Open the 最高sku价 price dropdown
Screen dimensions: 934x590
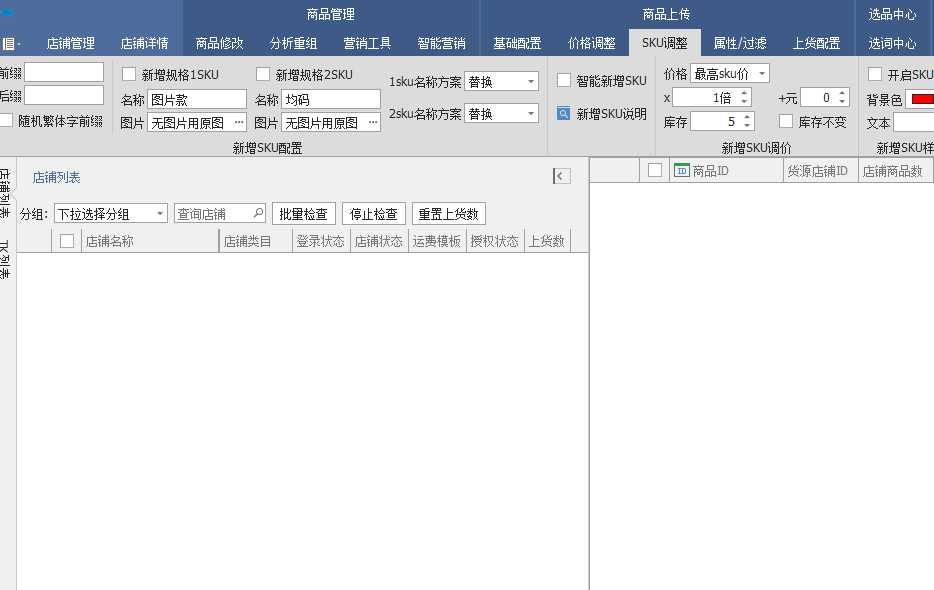[x=761, y=73]
